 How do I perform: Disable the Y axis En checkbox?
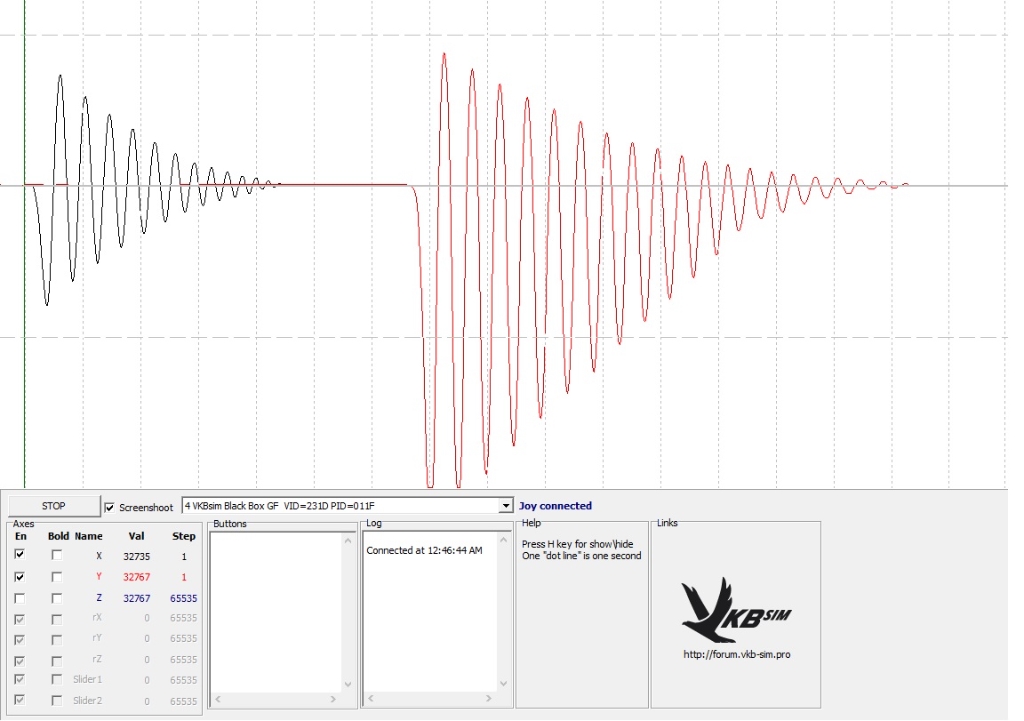point(19,577)
